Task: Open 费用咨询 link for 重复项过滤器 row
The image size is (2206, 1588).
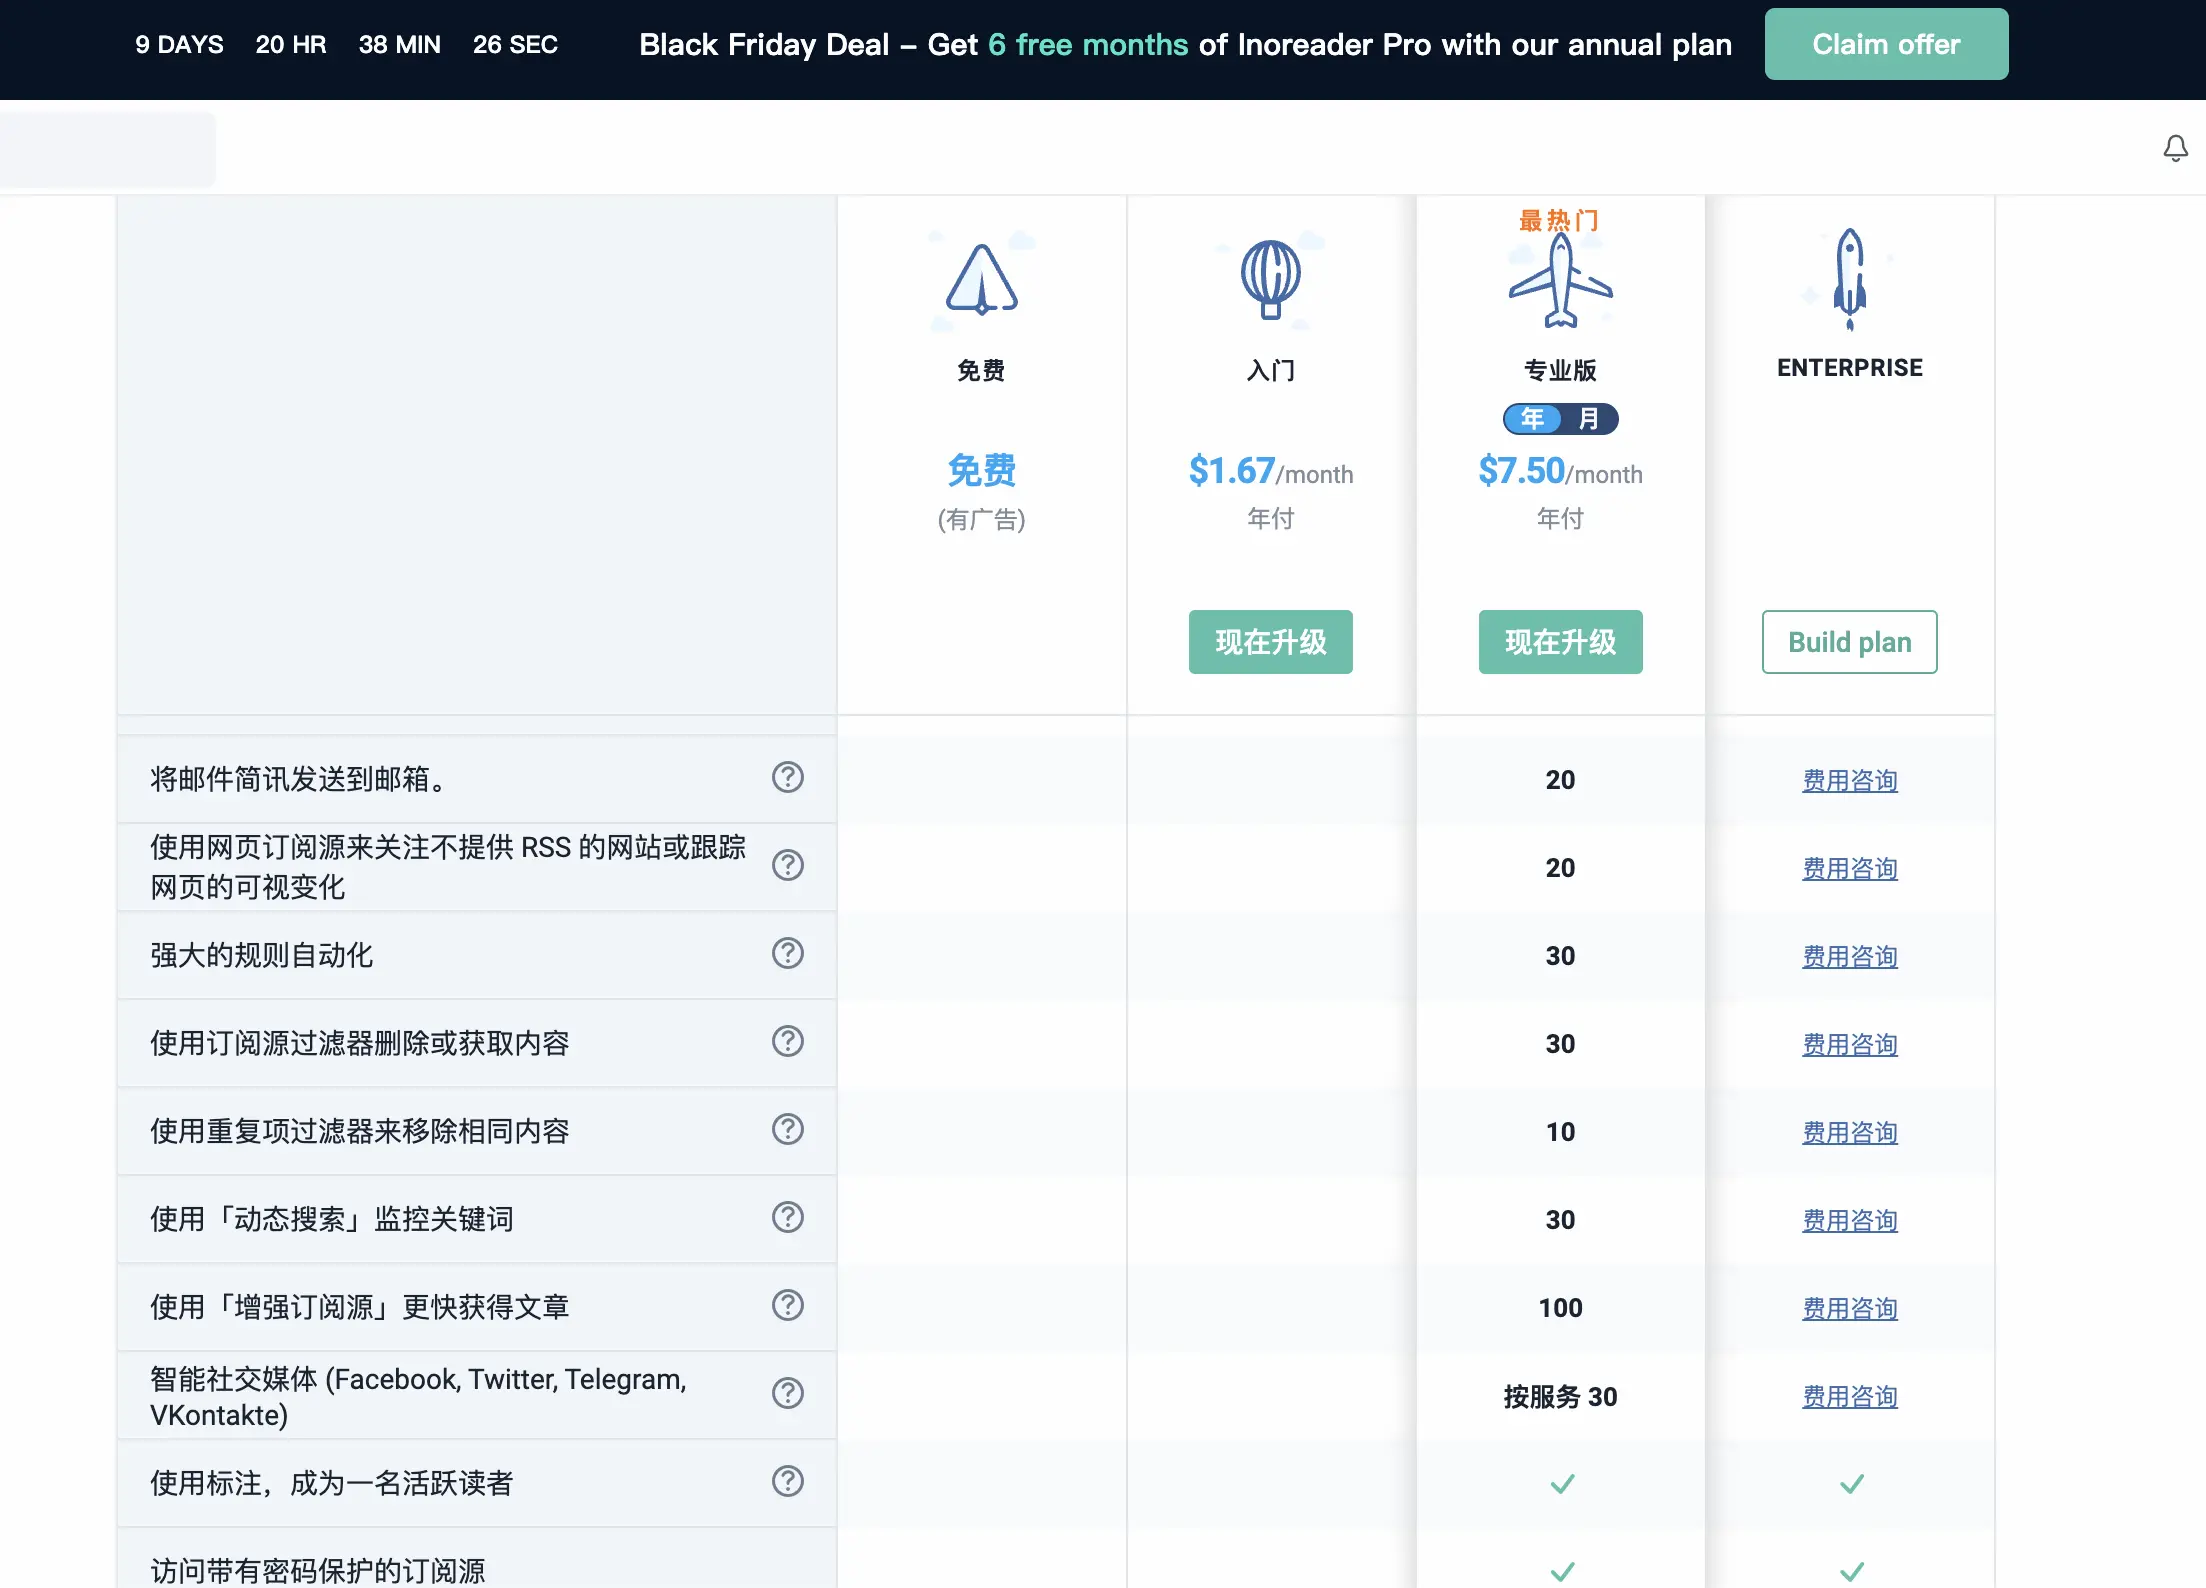Action: click(x=1850, y=1132)
